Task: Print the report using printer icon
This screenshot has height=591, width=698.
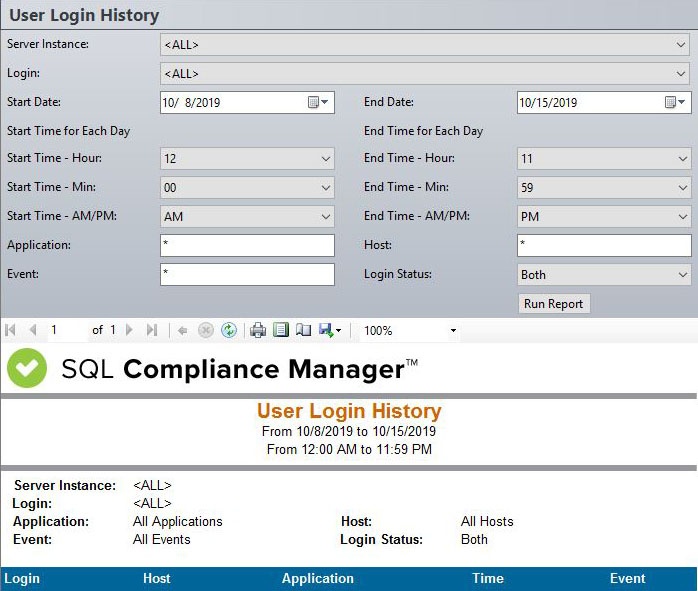Action: 258,330
